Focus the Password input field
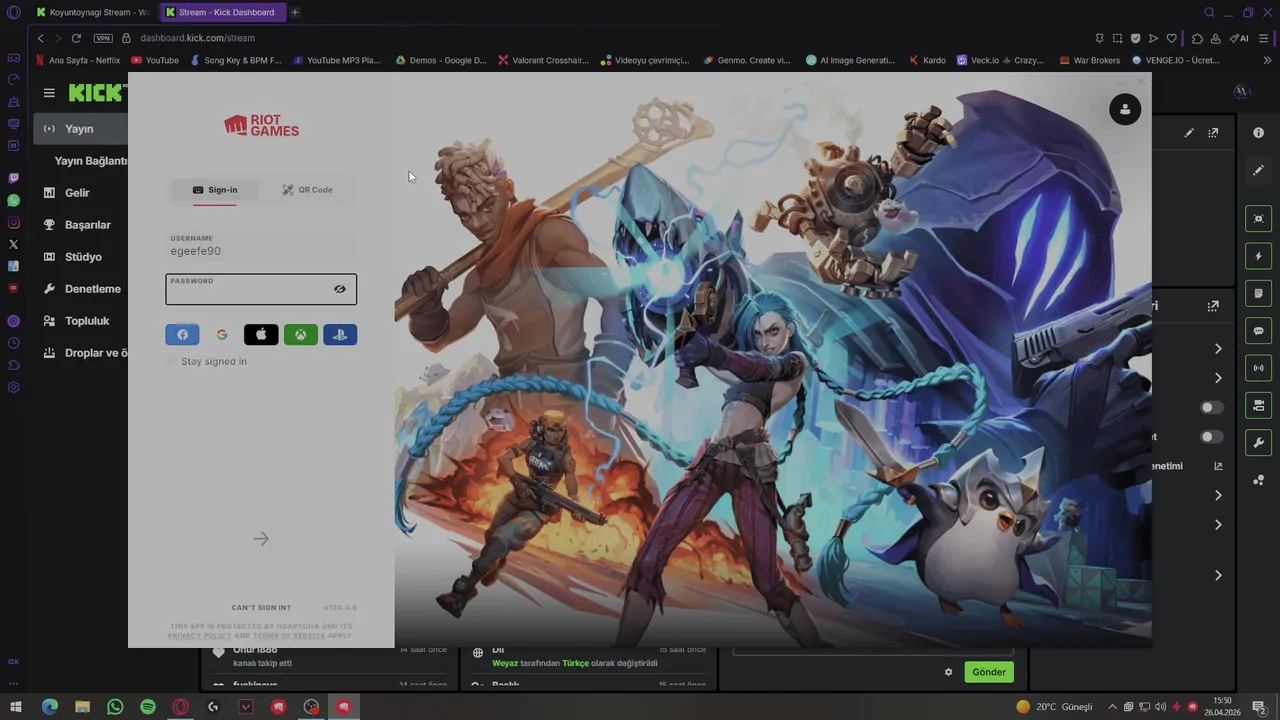This screenshot has height=720, width=1280. (x=261, y=289)
